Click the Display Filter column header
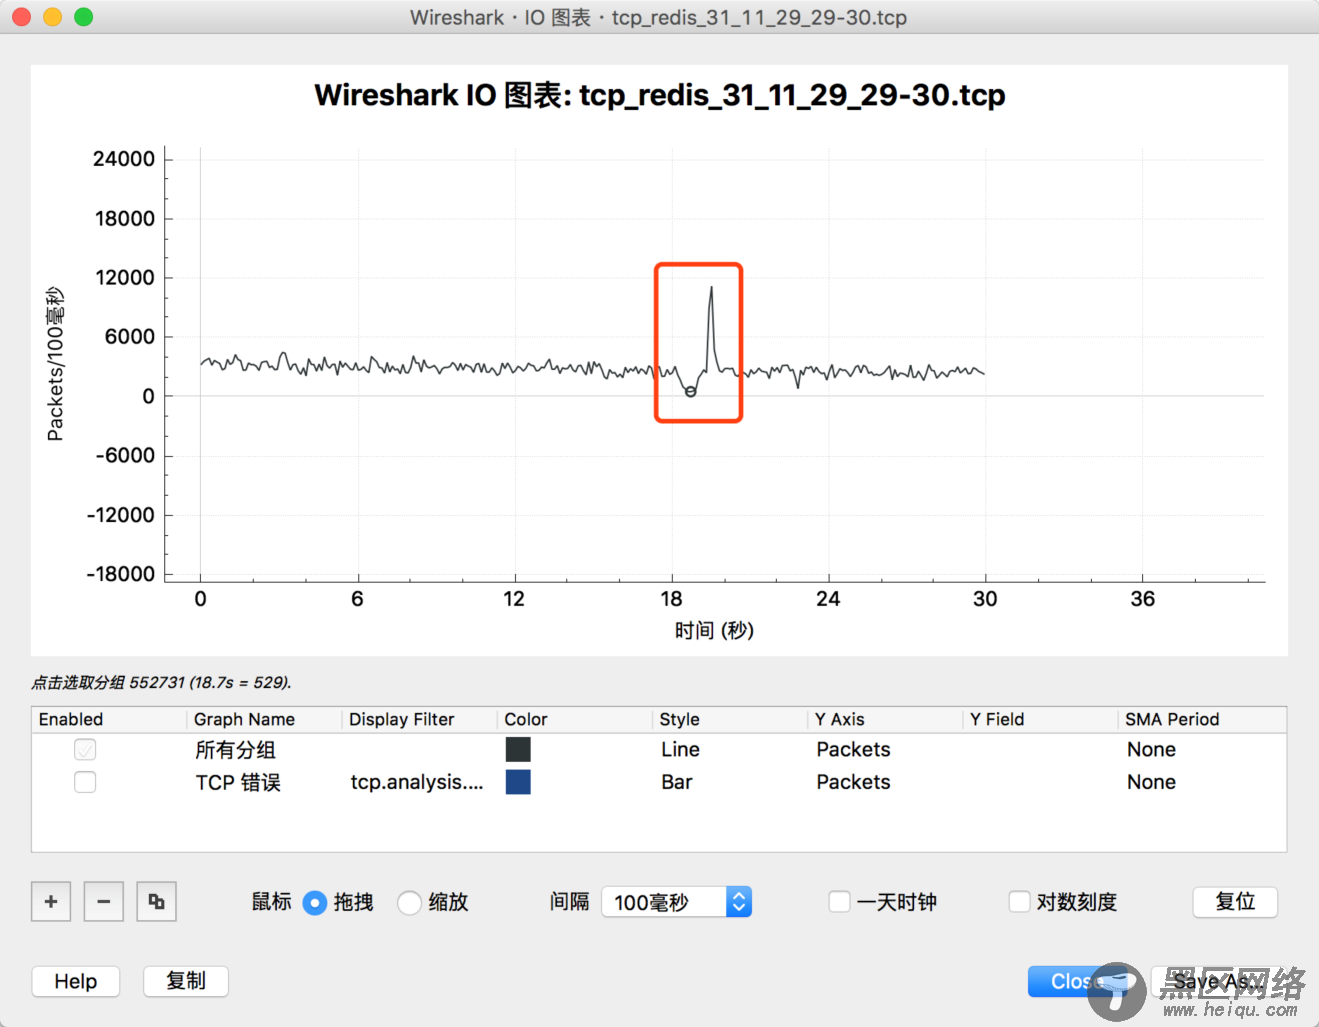Image resolution: width=1319 pixels, height=1027 pixels. 419,719
